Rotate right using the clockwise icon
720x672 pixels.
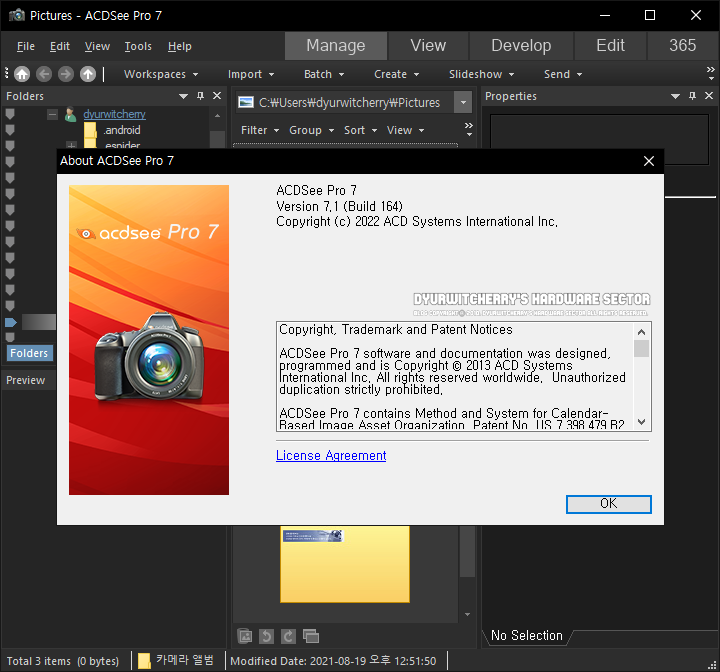288,636
